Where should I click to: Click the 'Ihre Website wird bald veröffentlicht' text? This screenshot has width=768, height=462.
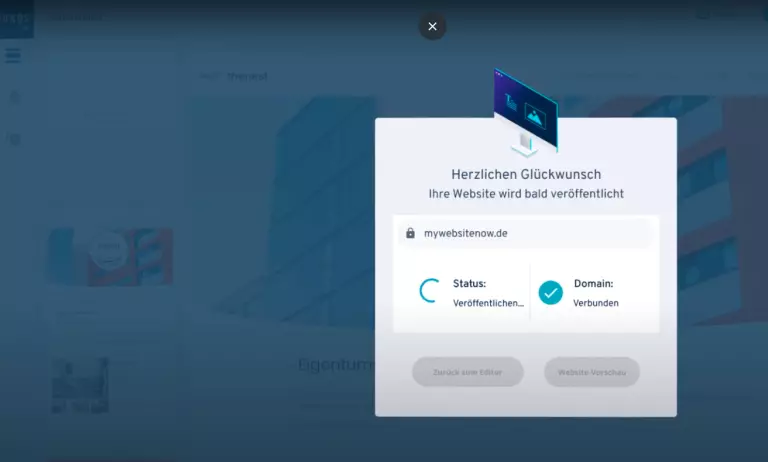(x=526, y=194)
